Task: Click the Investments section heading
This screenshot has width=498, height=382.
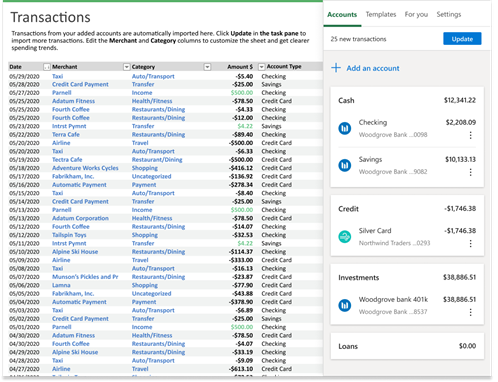Action: tap(359, 278)
